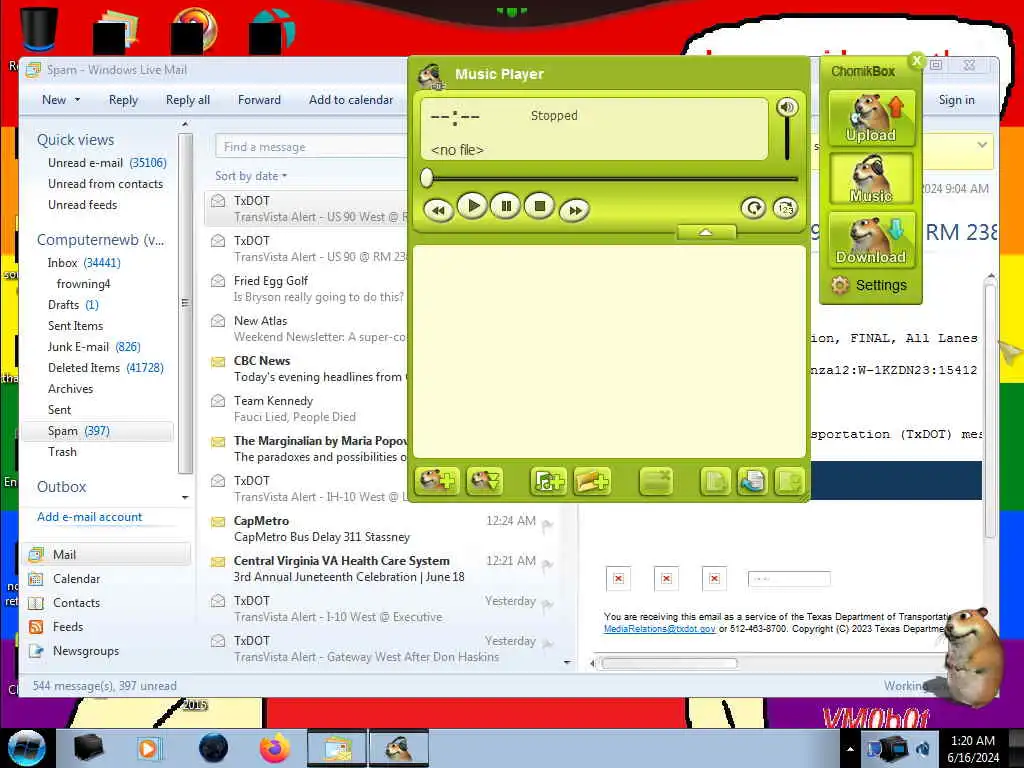Click the remove item from playlist icon

(x=655, y=482)
